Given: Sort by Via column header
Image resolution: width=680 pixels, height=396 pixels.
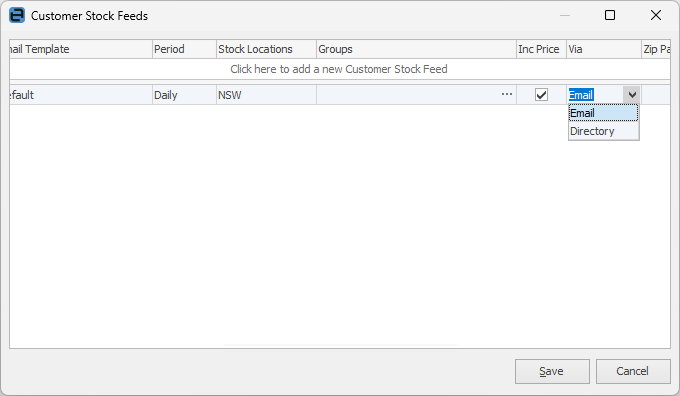Looking at the screenshot, I should coord(604,49).
